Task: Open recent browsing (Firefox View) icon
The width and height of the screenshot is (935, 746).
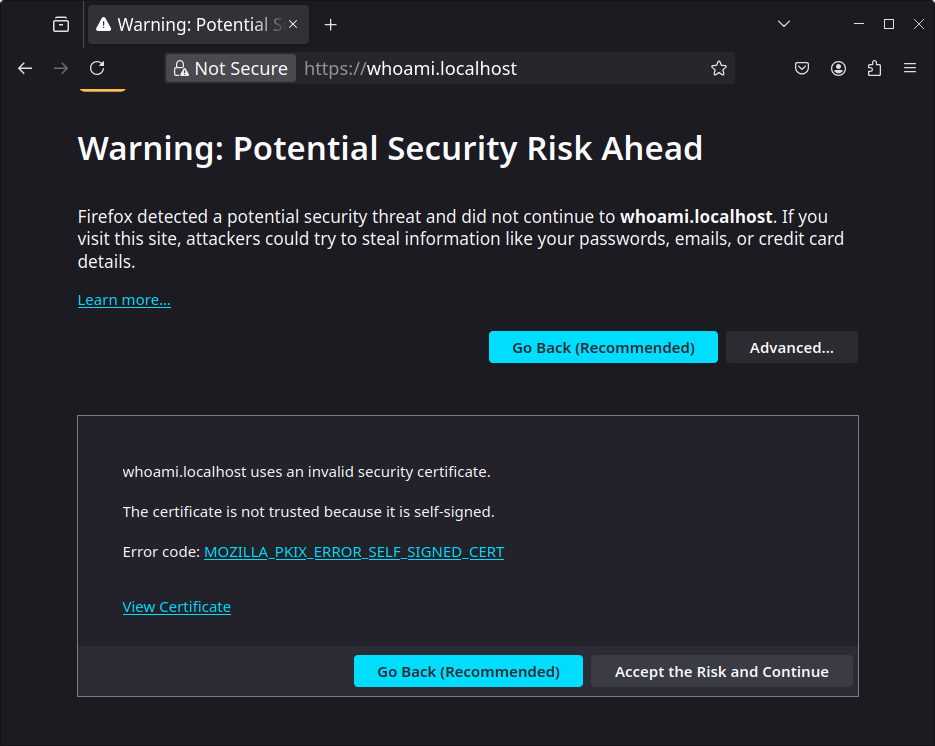Action: 61,24
